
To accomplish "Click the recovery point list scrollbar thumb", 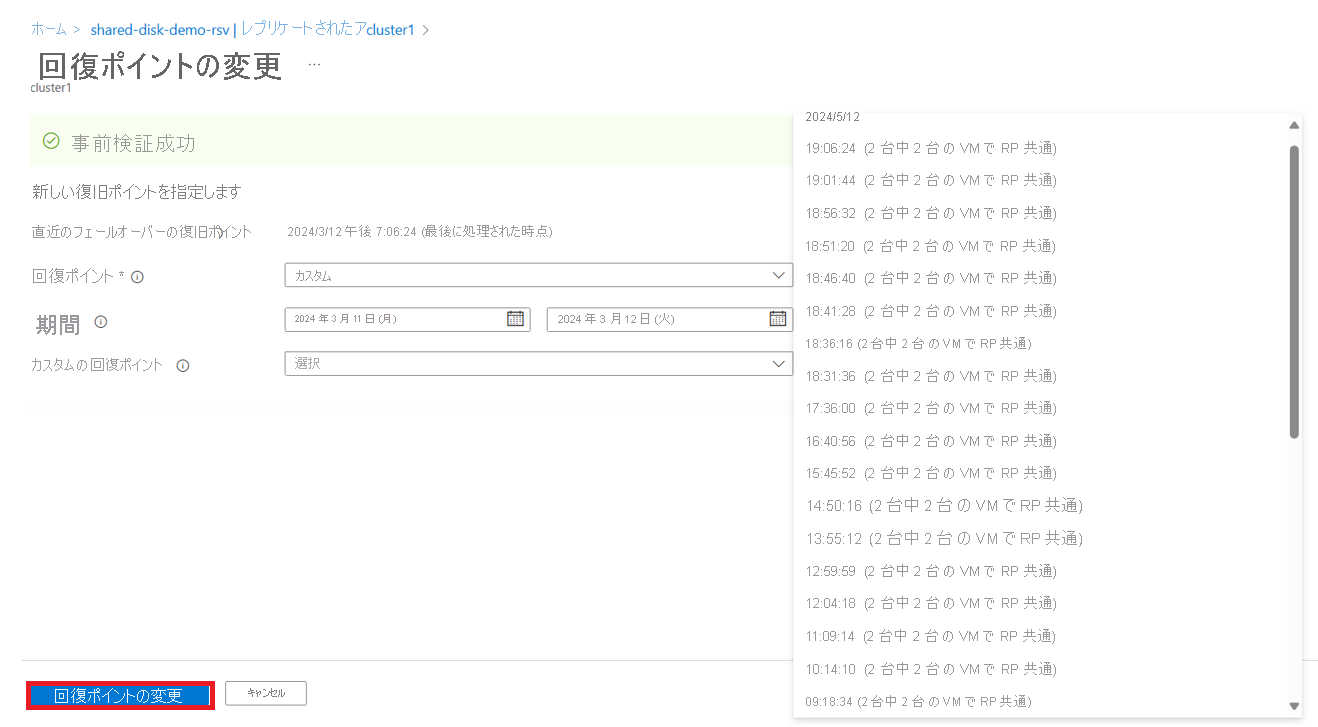I will [x=1294, y=292].
